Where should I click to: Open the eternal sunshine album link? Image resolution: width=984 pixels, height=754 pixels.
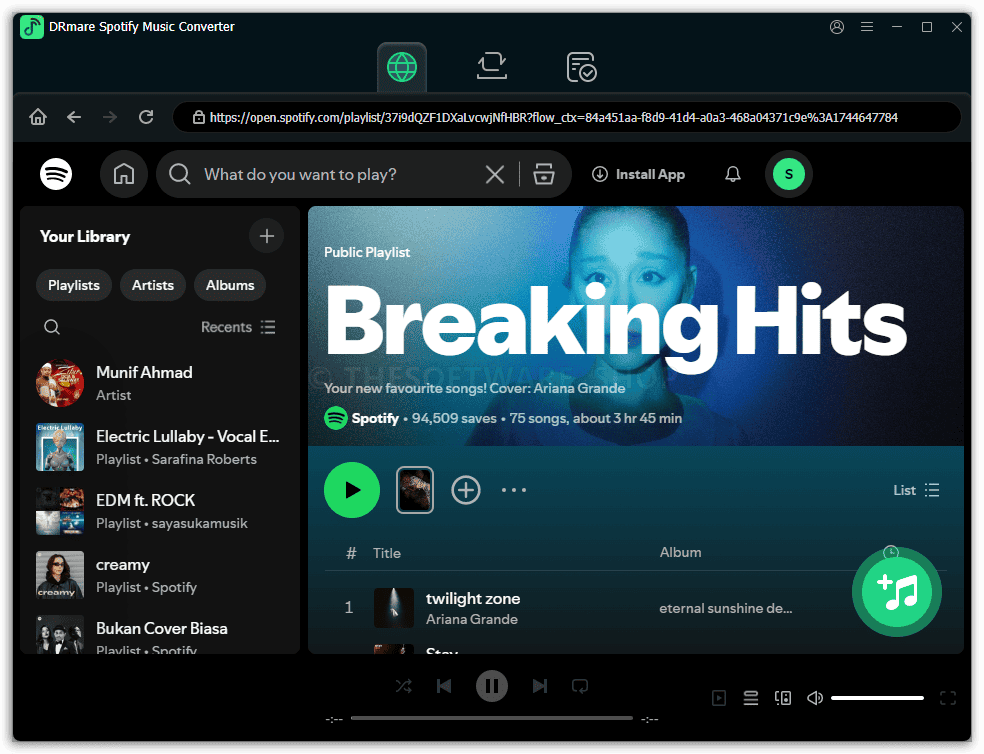pyautogui.click(x=725, y=608)
